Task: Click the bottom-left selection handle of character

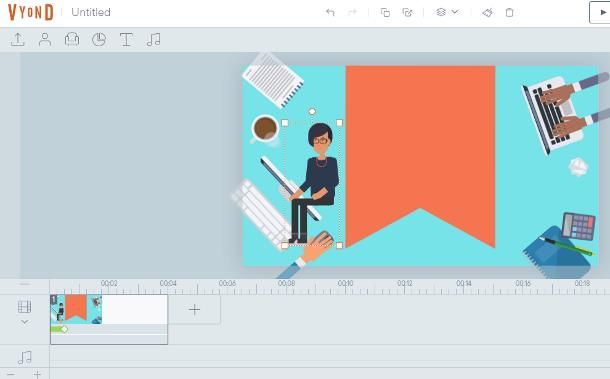Action: pyautogui.click(x=285, y=246)
